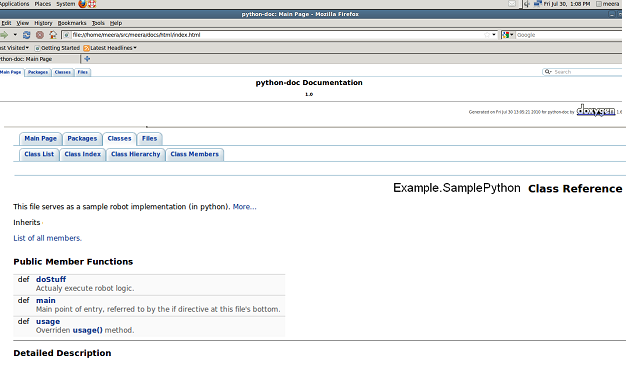The height and width of the screenshot is (375, 626).
Task: Click the python-doc Documentation title
Action: (x=309, y=83)
